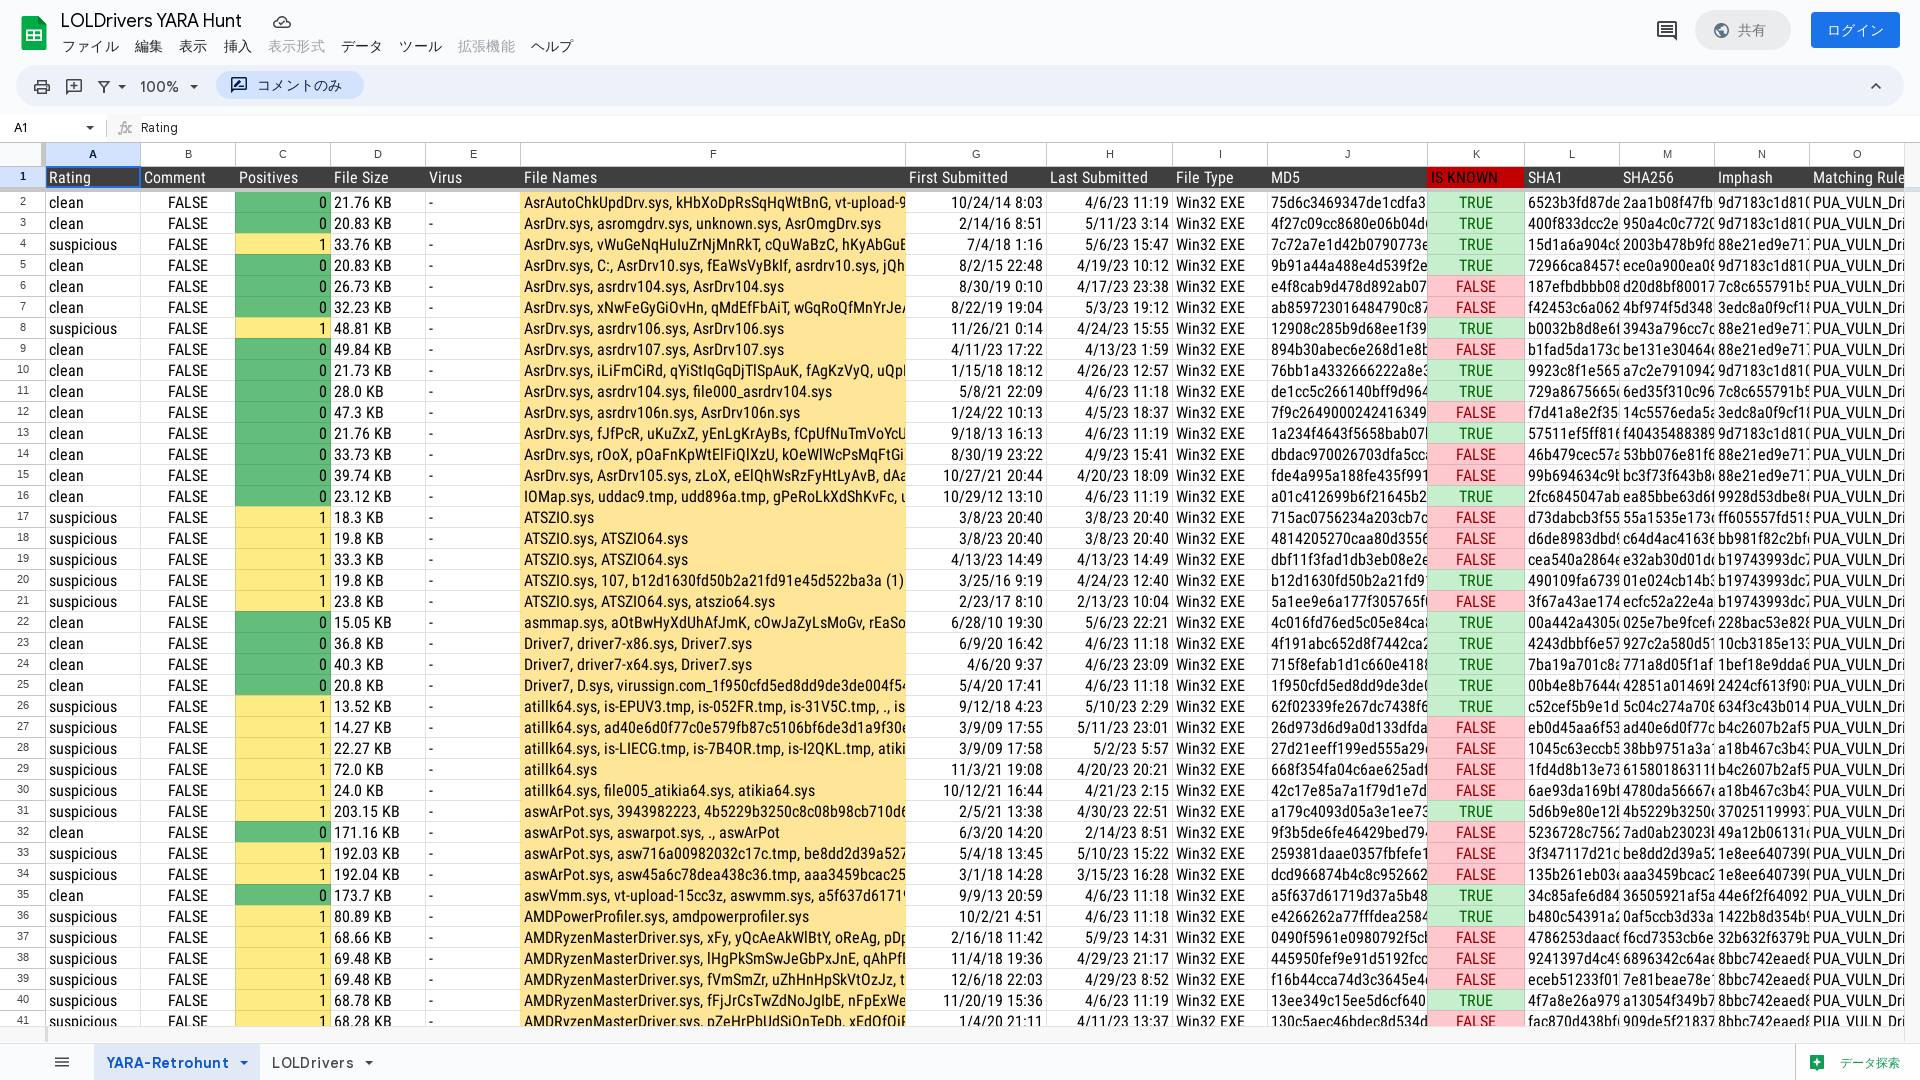Viewport: 1920px width, 1080px height.
Task: Select the select-all corner box
Action: point(22,154)
